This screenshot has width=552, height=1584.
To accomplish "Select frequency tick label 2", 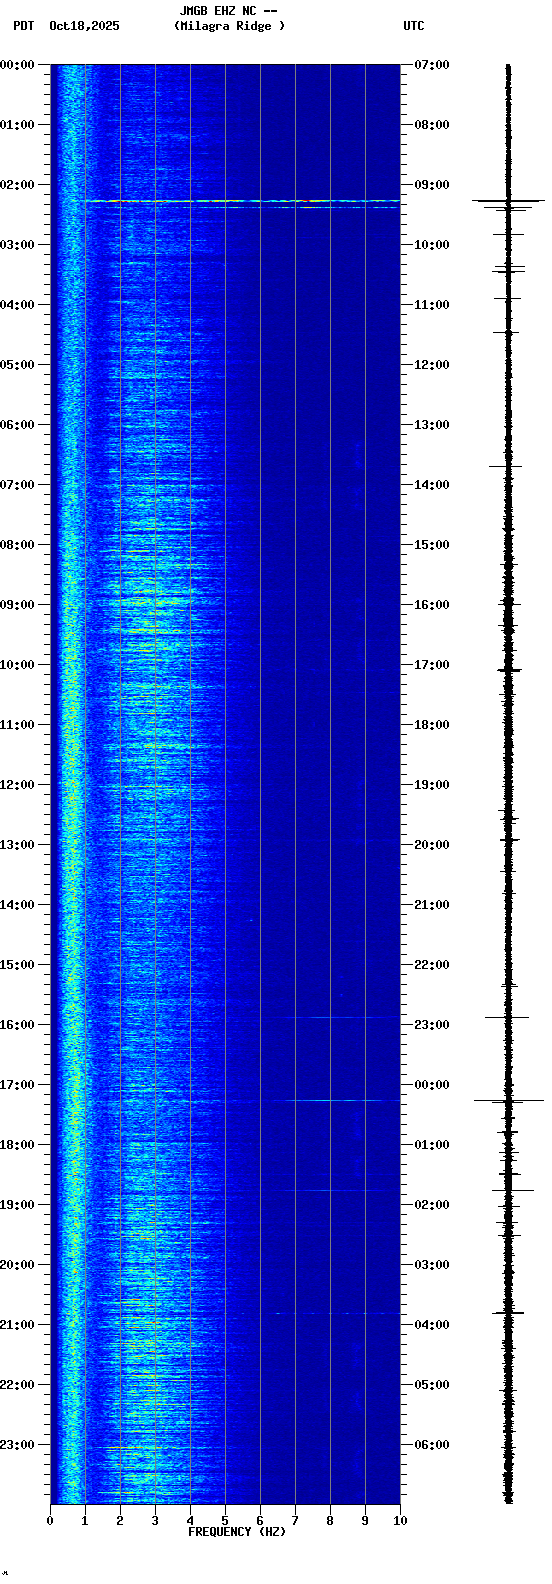I will click(120, 1521).
